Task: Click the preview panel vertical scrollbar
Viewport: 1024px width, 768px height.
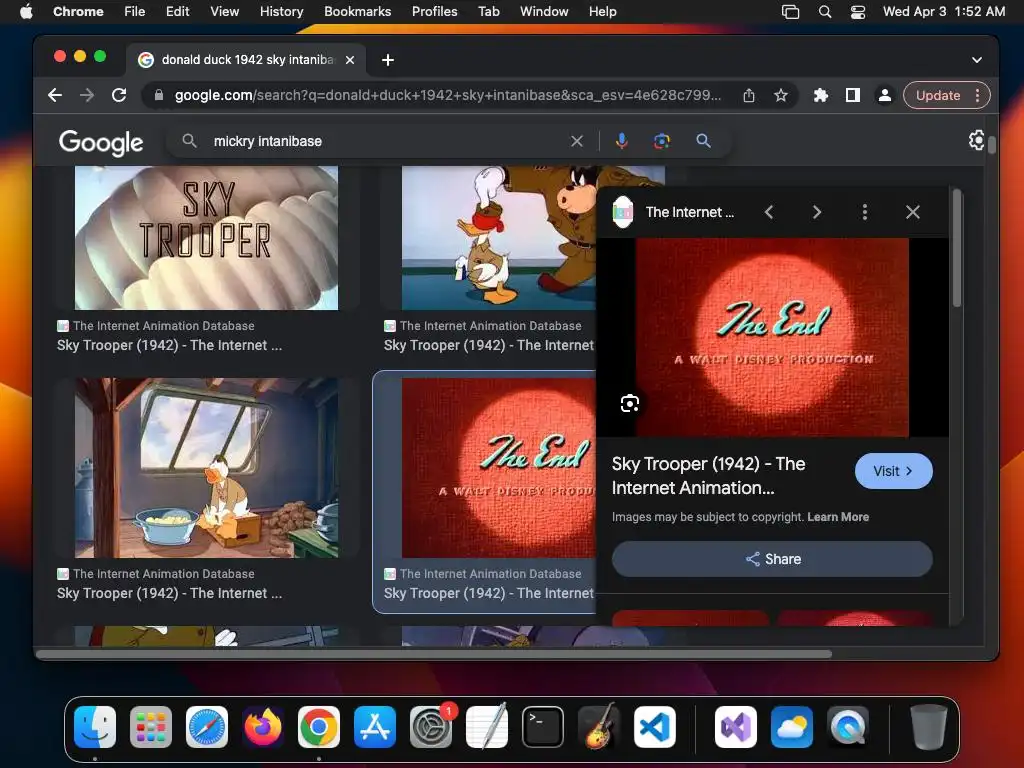Action: coord(957,248)
